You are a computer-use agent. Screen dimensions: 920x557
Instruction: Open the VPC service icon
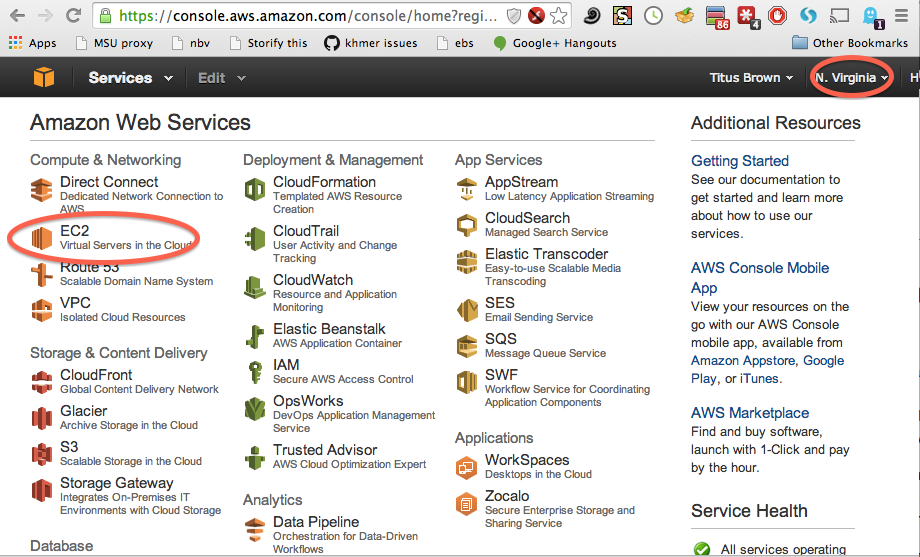tap(42, 310)
